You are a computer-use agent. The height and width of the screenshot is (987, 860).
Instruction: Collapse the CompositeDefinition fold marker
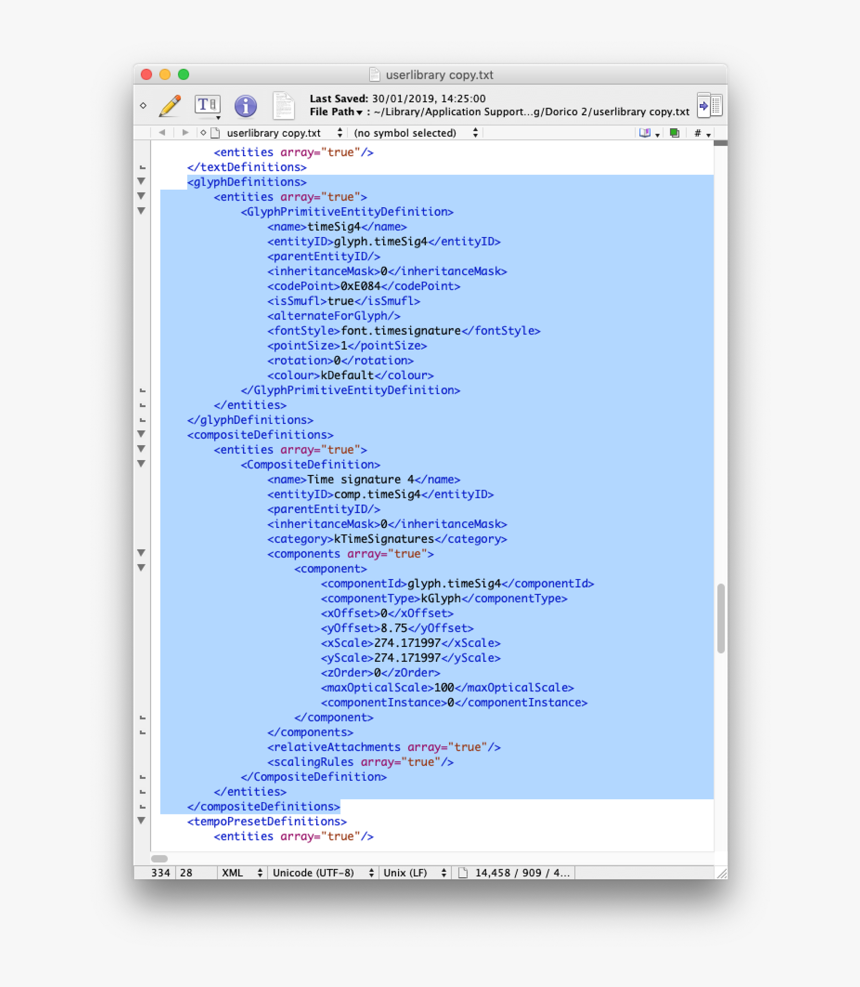click(141, 464)
